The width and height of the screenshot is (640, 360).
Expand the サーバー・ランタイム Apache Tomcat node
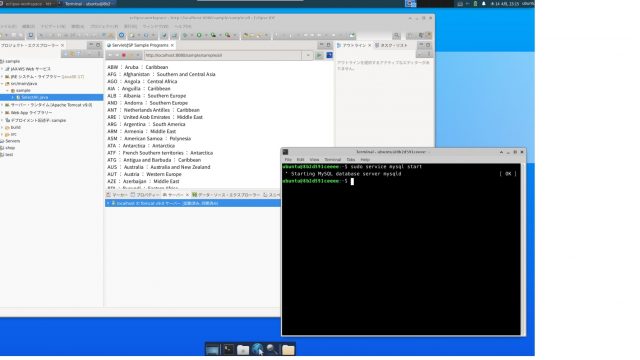coord(2,105)
